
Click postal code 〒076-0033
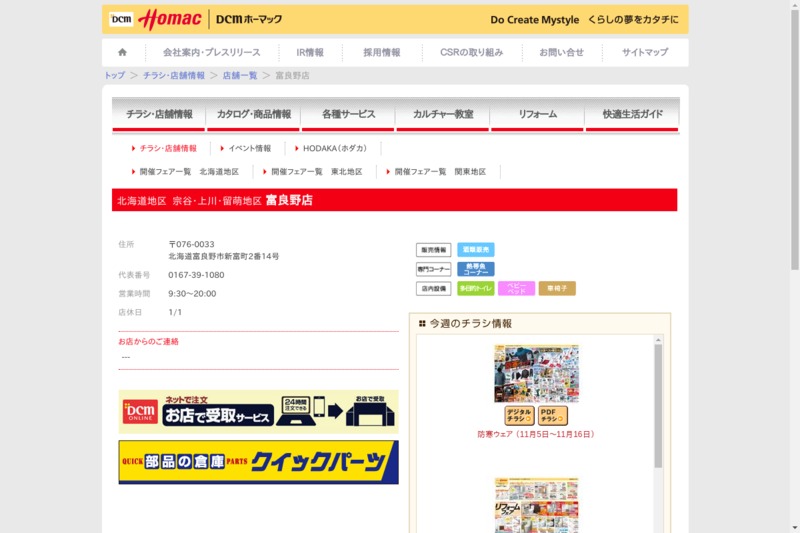click(x=191, y=244)
